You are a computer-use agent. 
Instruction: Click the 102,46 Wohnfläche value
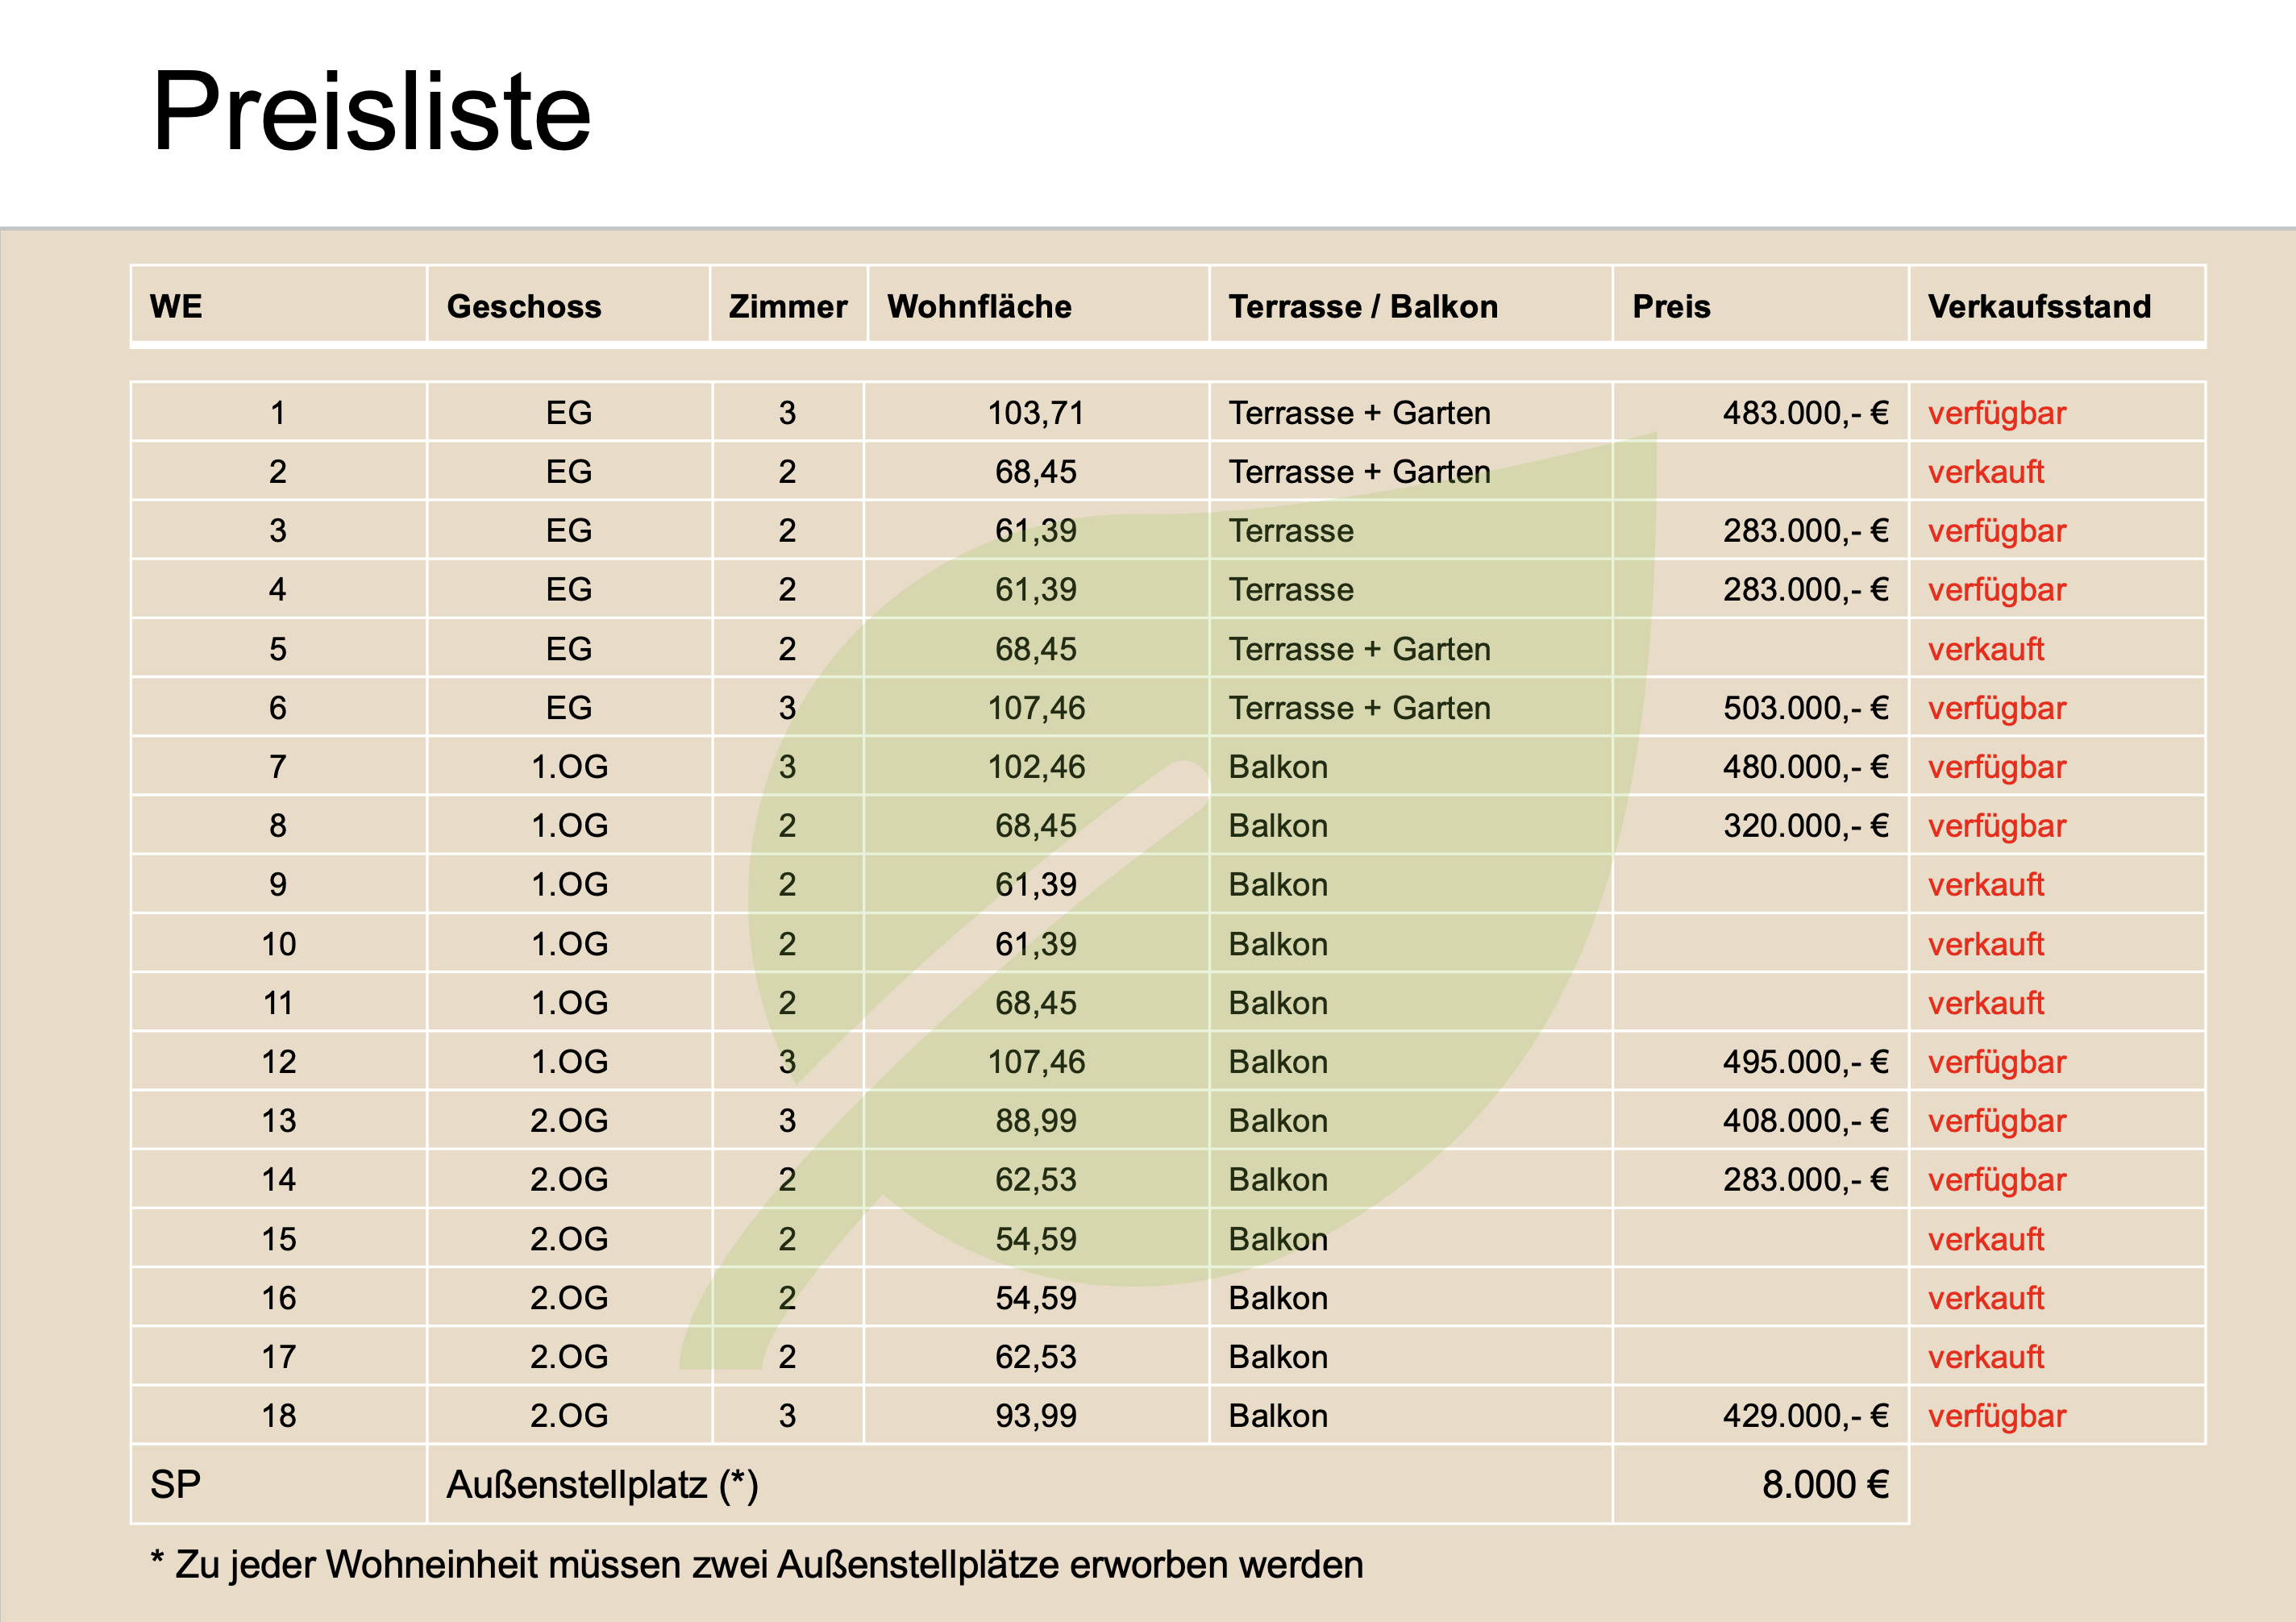click(x=1036, y=767)
